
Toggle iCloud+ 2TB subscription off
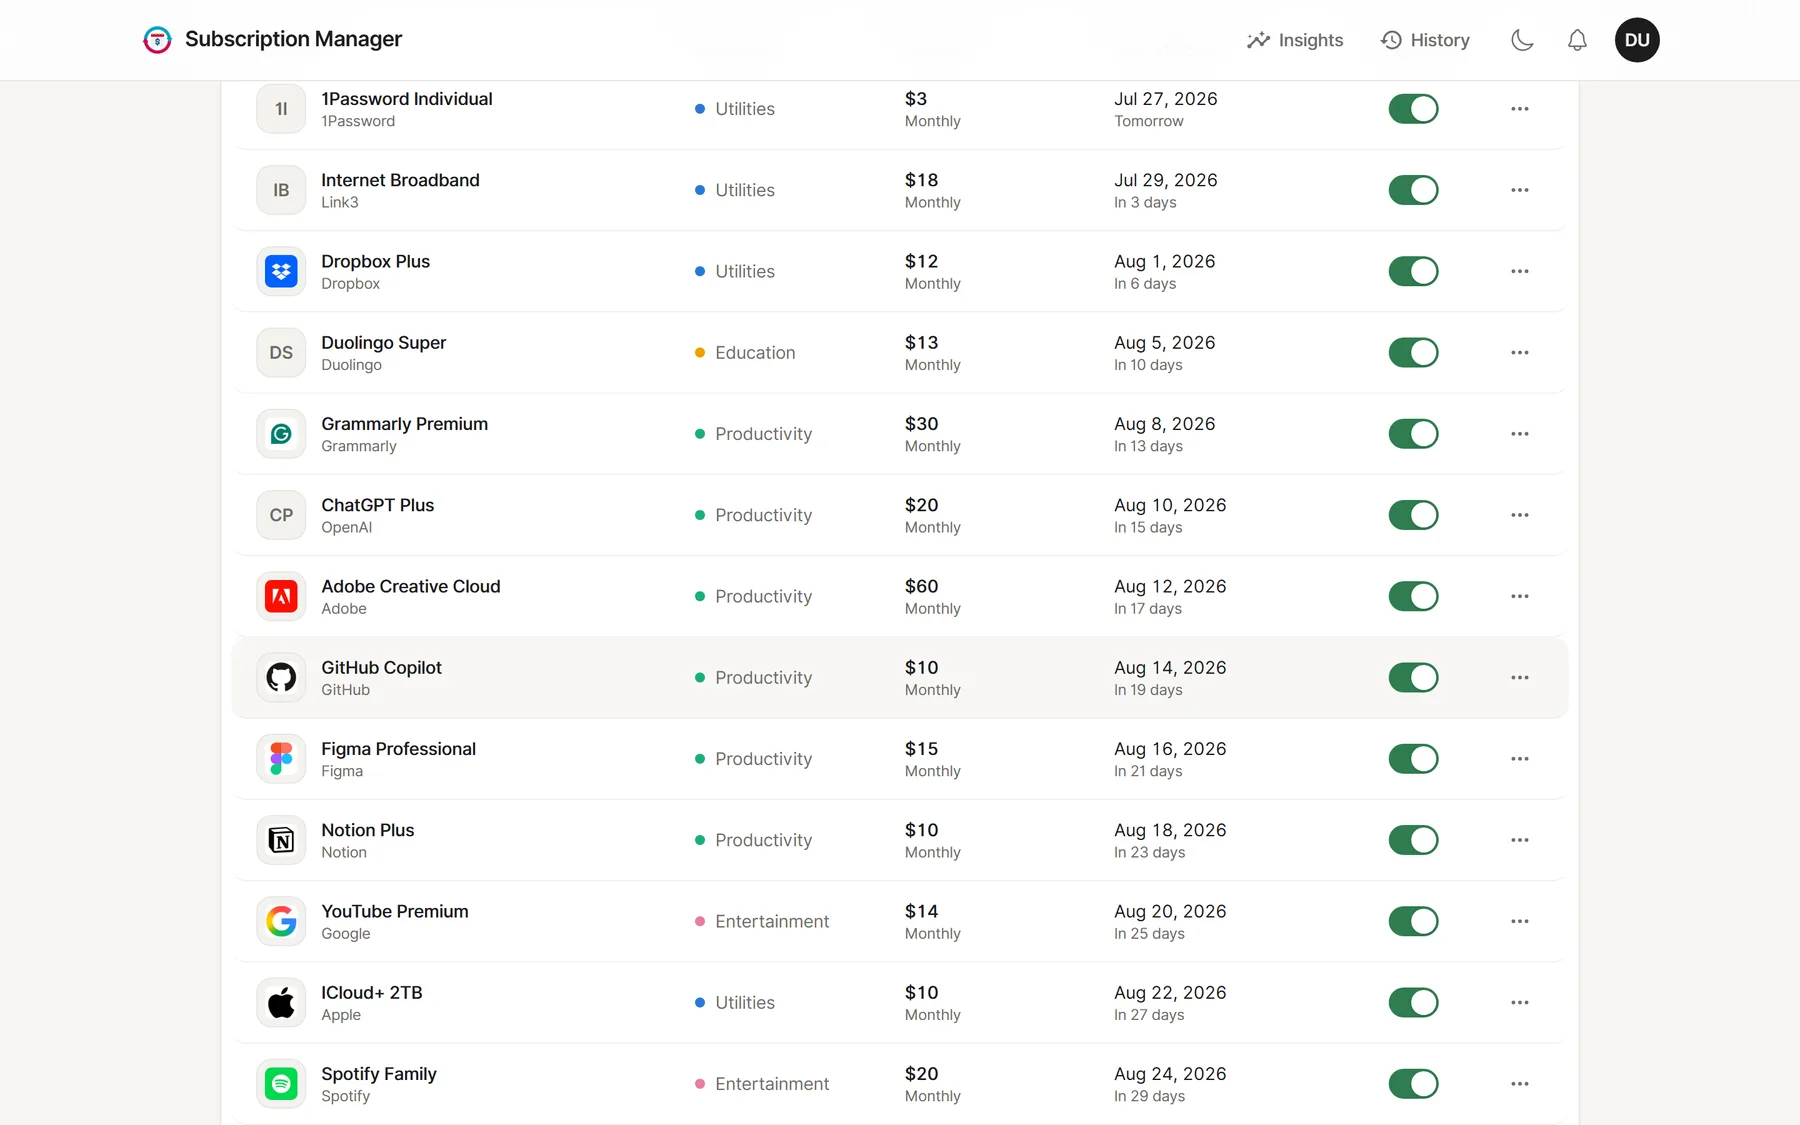(x=1413, y=1002)
